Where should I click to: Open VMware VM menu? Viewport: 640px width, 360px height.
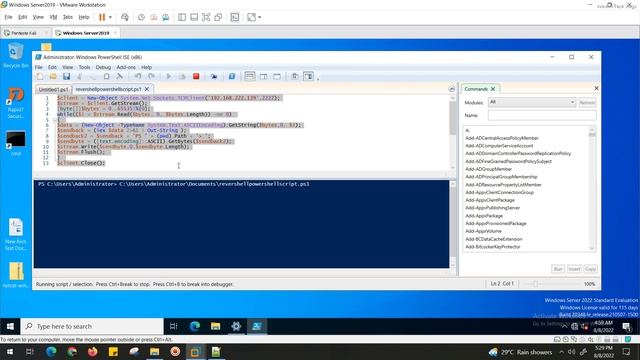[x=53, y=17]
